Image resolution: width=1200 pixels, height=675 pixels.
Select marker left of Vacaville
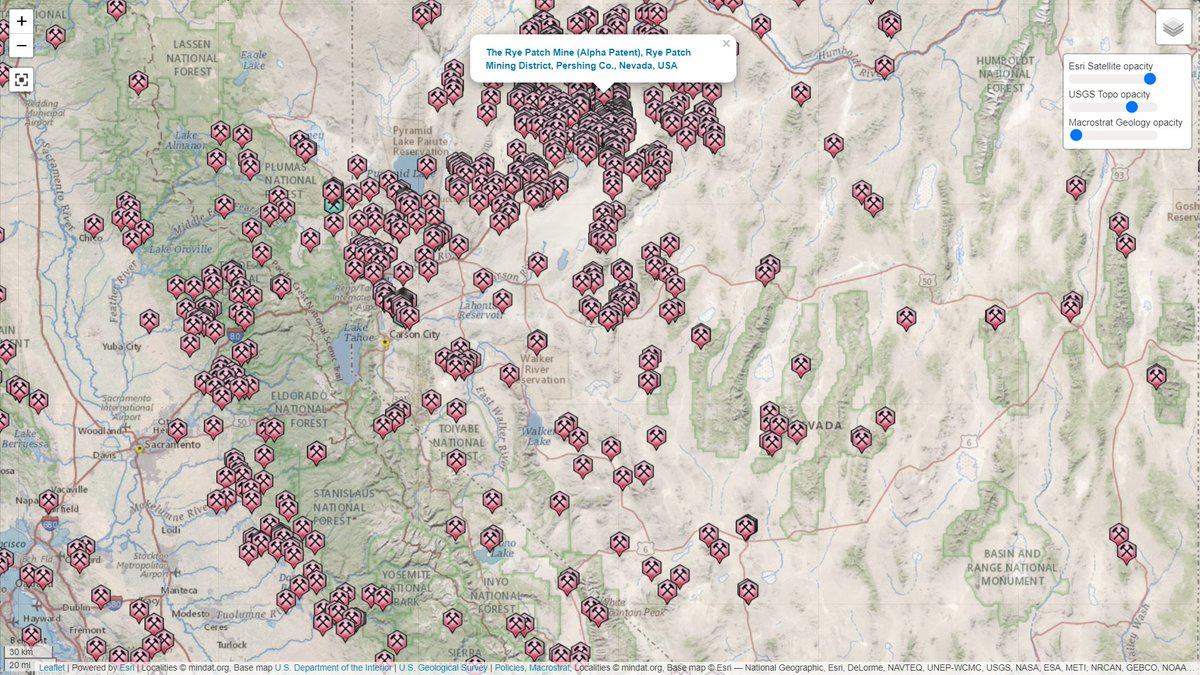(48, 501)
